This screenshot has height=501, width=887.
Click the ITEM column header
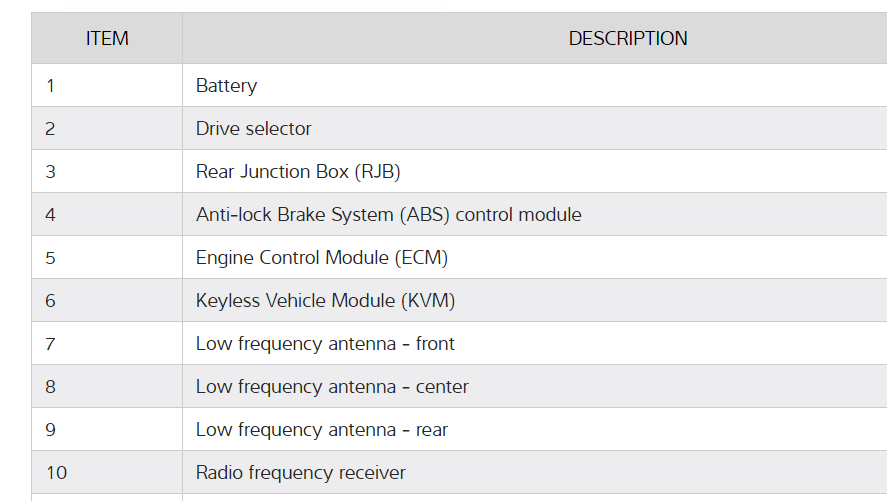(107, 39)
